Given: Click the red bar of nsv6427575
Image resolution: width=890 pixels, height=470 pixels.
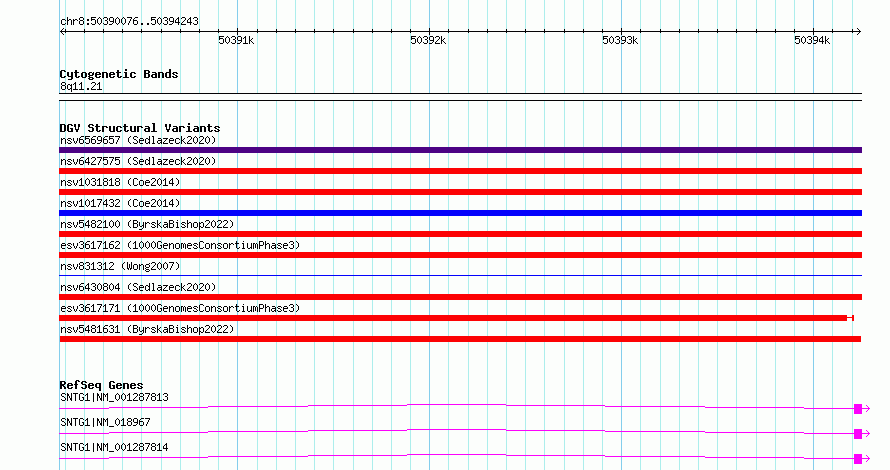Looking at the screenshot, I should click(460, 171).
